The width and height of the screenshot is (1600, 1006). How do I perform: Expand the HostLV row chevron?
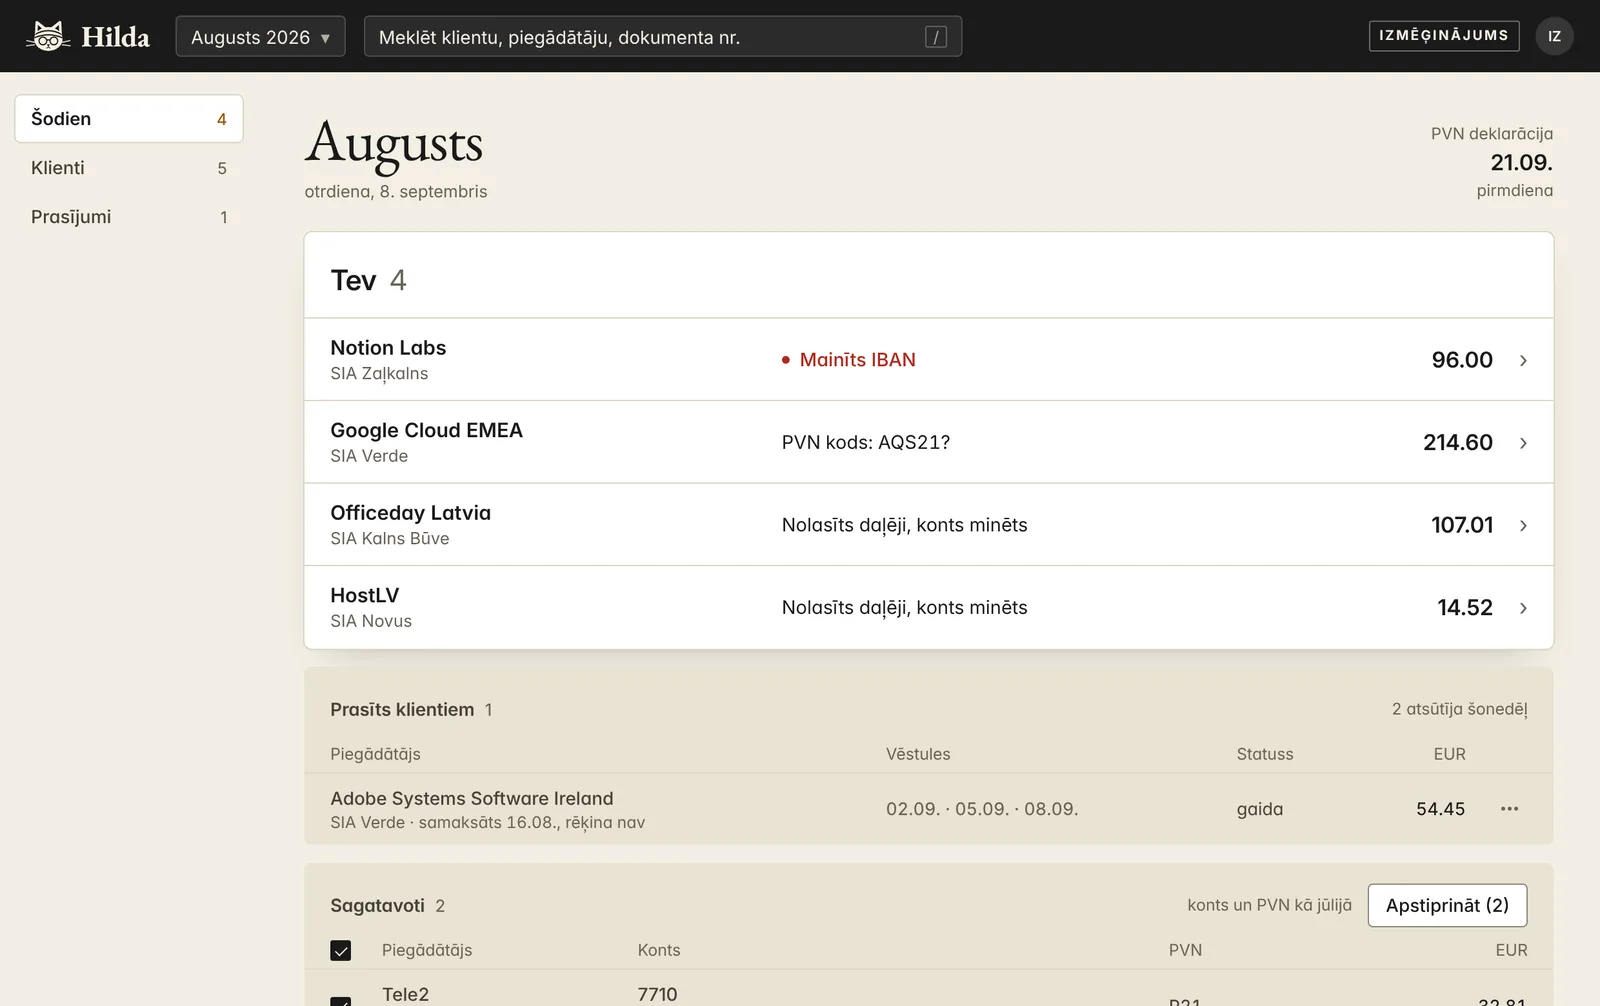click(x=1523, y=608)
